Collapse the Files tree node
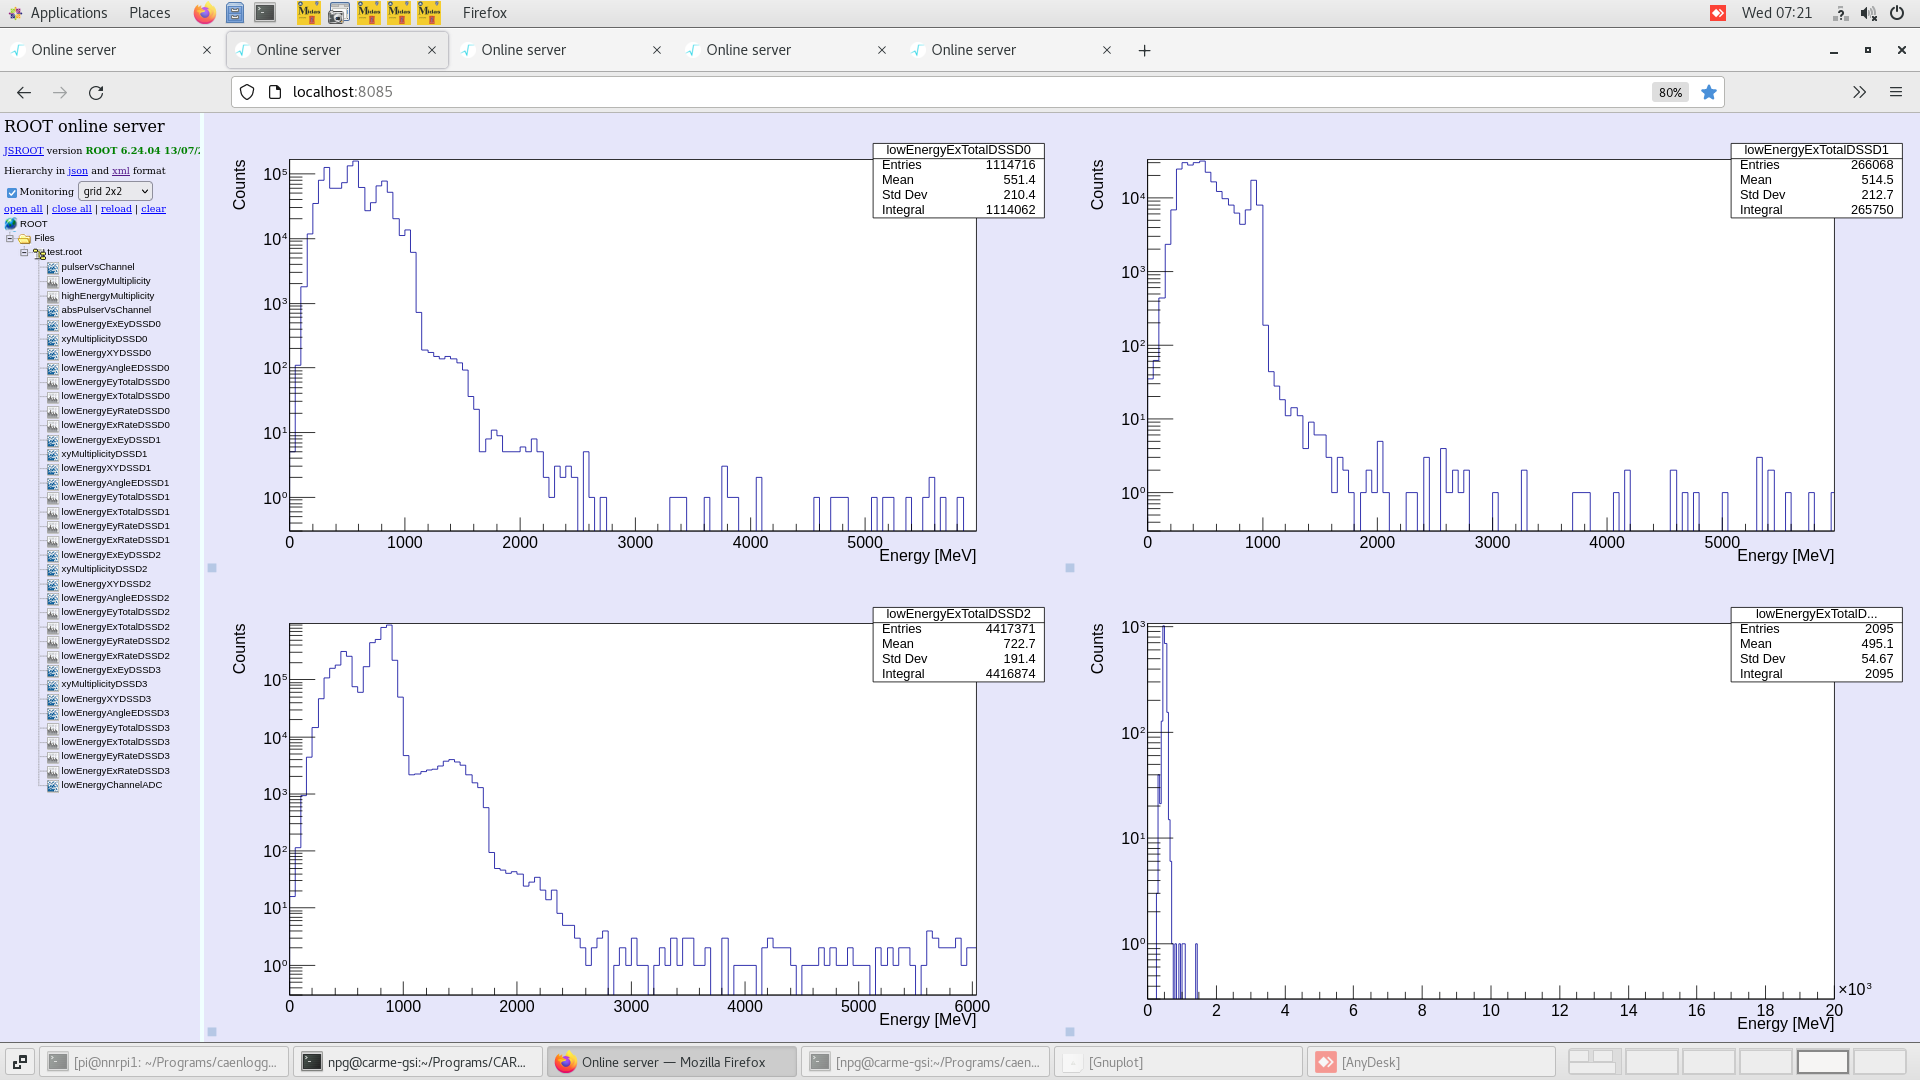Viewport: 1920px width, 1080px height. click(x=9, y=238)
